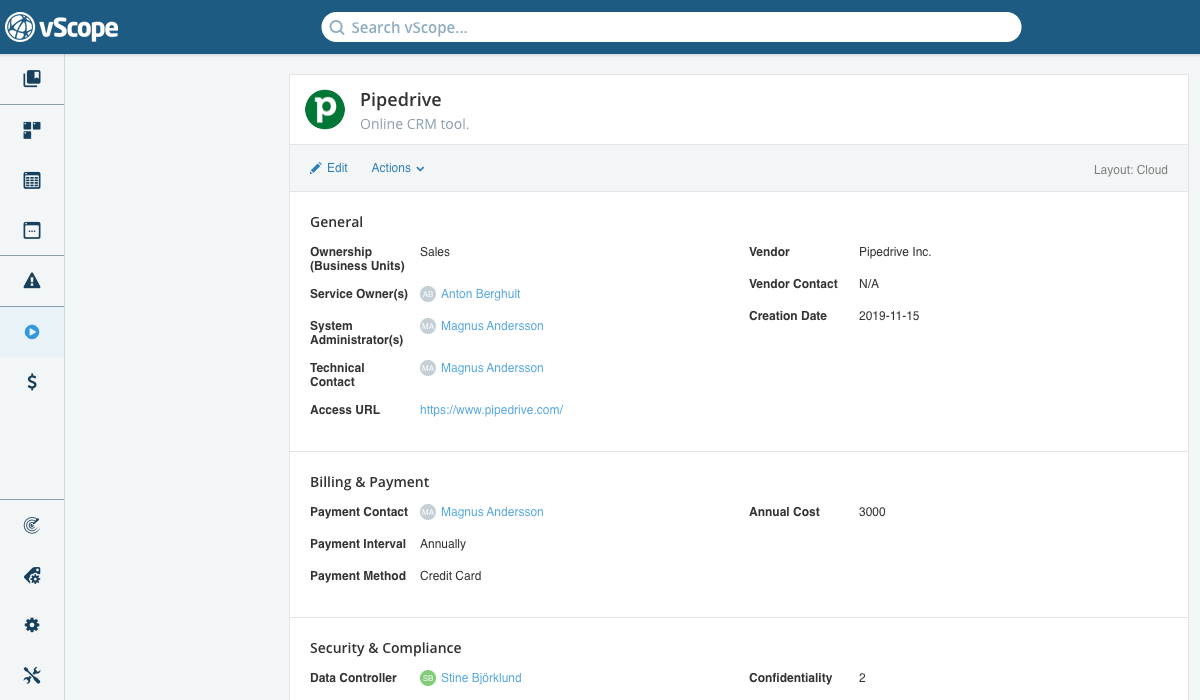Click the Security & Compliance heading
Viewport: 1200px width, 700px height.
(386, 648)
